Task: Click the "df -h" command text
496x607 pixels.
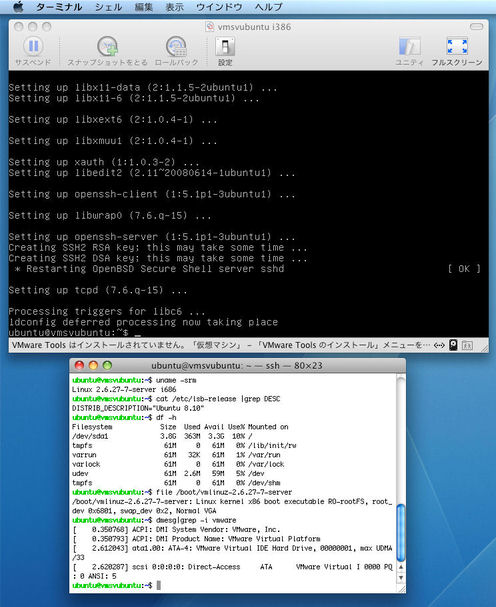Action: (166, 417)
